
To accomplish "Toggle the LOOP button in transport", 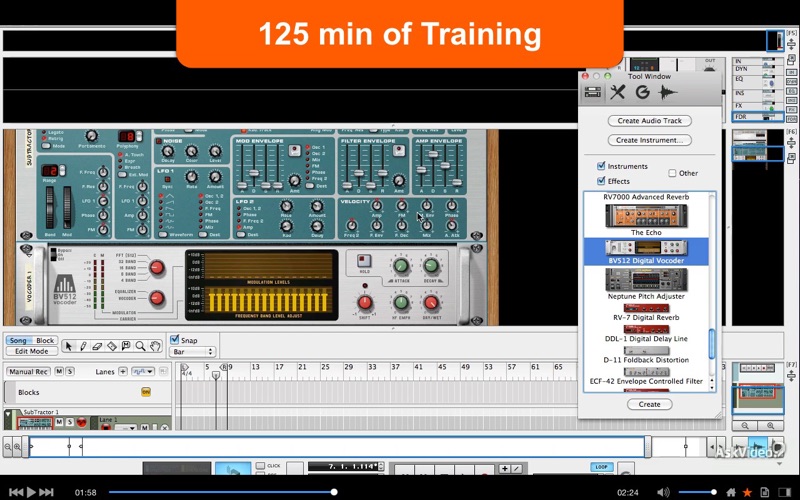I will [602, 467].
